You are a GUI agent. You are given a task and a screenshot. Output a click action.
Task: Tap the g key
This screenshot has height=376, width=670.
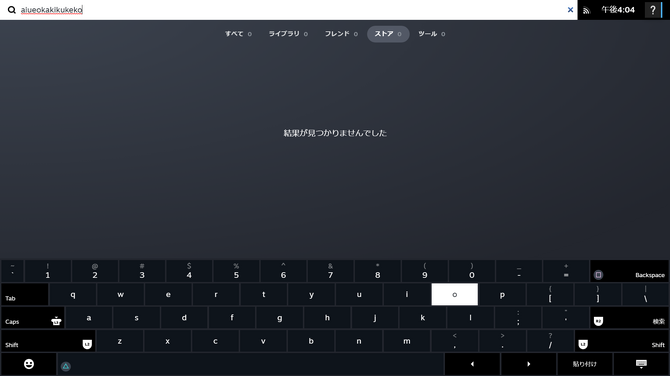[x=279, y=318]
